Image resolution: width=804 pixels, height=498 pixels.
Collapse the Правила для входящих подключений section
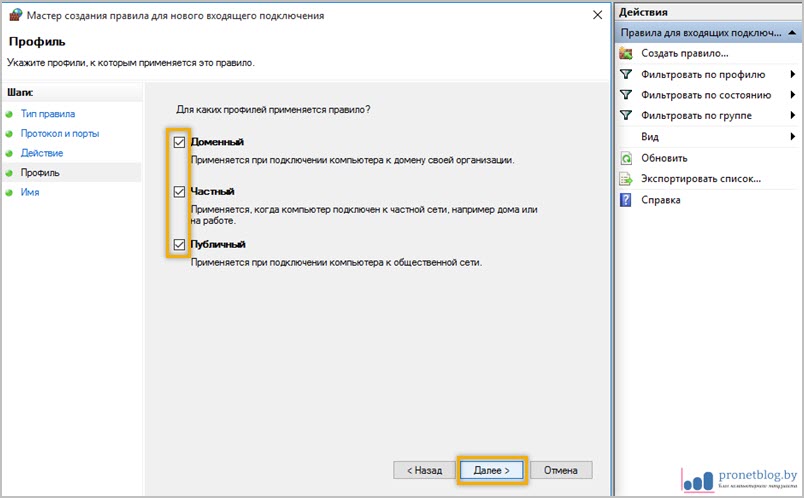click(791, 33)
